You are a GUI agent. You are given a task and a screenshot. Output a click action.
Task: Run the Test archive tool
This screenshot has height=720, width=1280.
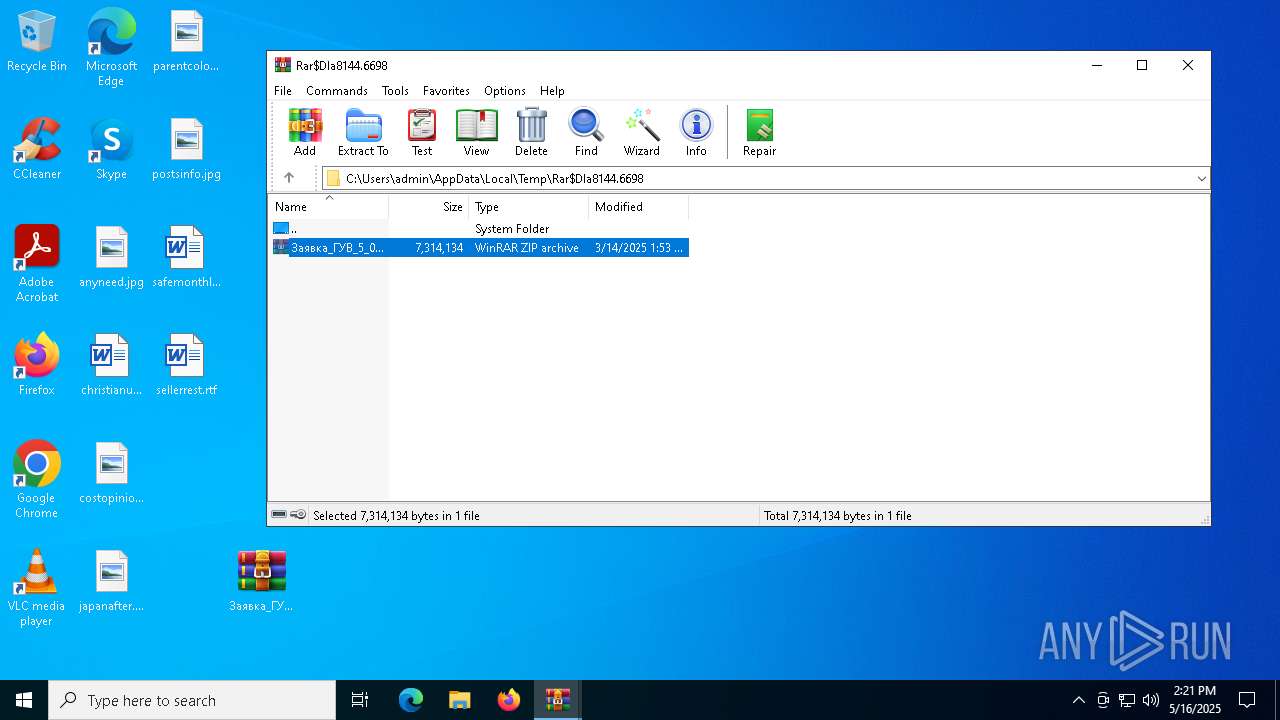tap(422, 132)
